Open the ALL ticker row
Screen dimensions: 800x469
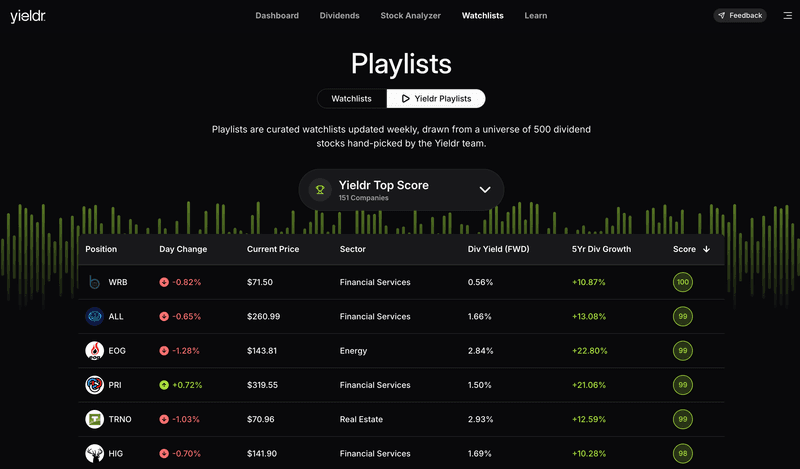401,316
